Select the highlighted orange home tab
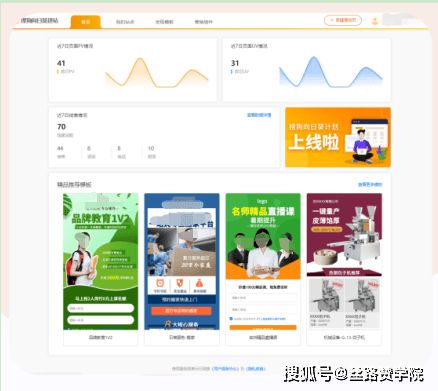This screenshot has height=391, width=438. 86,22
